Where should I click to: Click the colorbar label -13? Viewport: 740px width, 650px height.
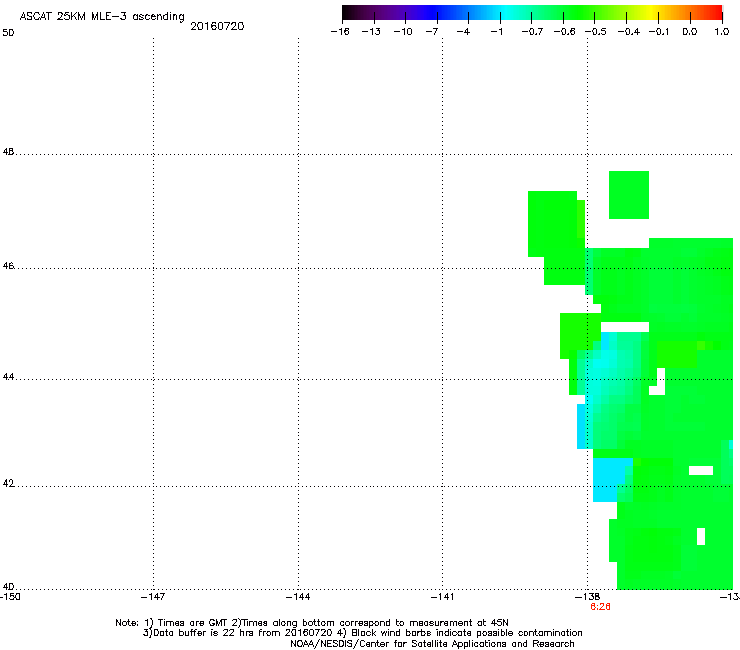tap(371, 32)
